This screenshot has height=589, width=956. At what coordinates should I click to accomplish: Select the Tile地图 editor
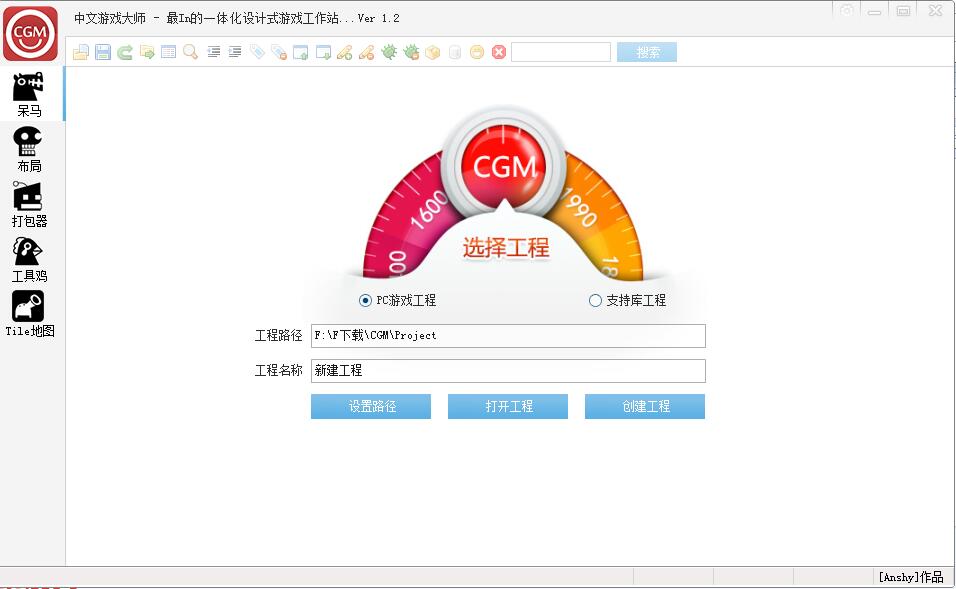29,313
